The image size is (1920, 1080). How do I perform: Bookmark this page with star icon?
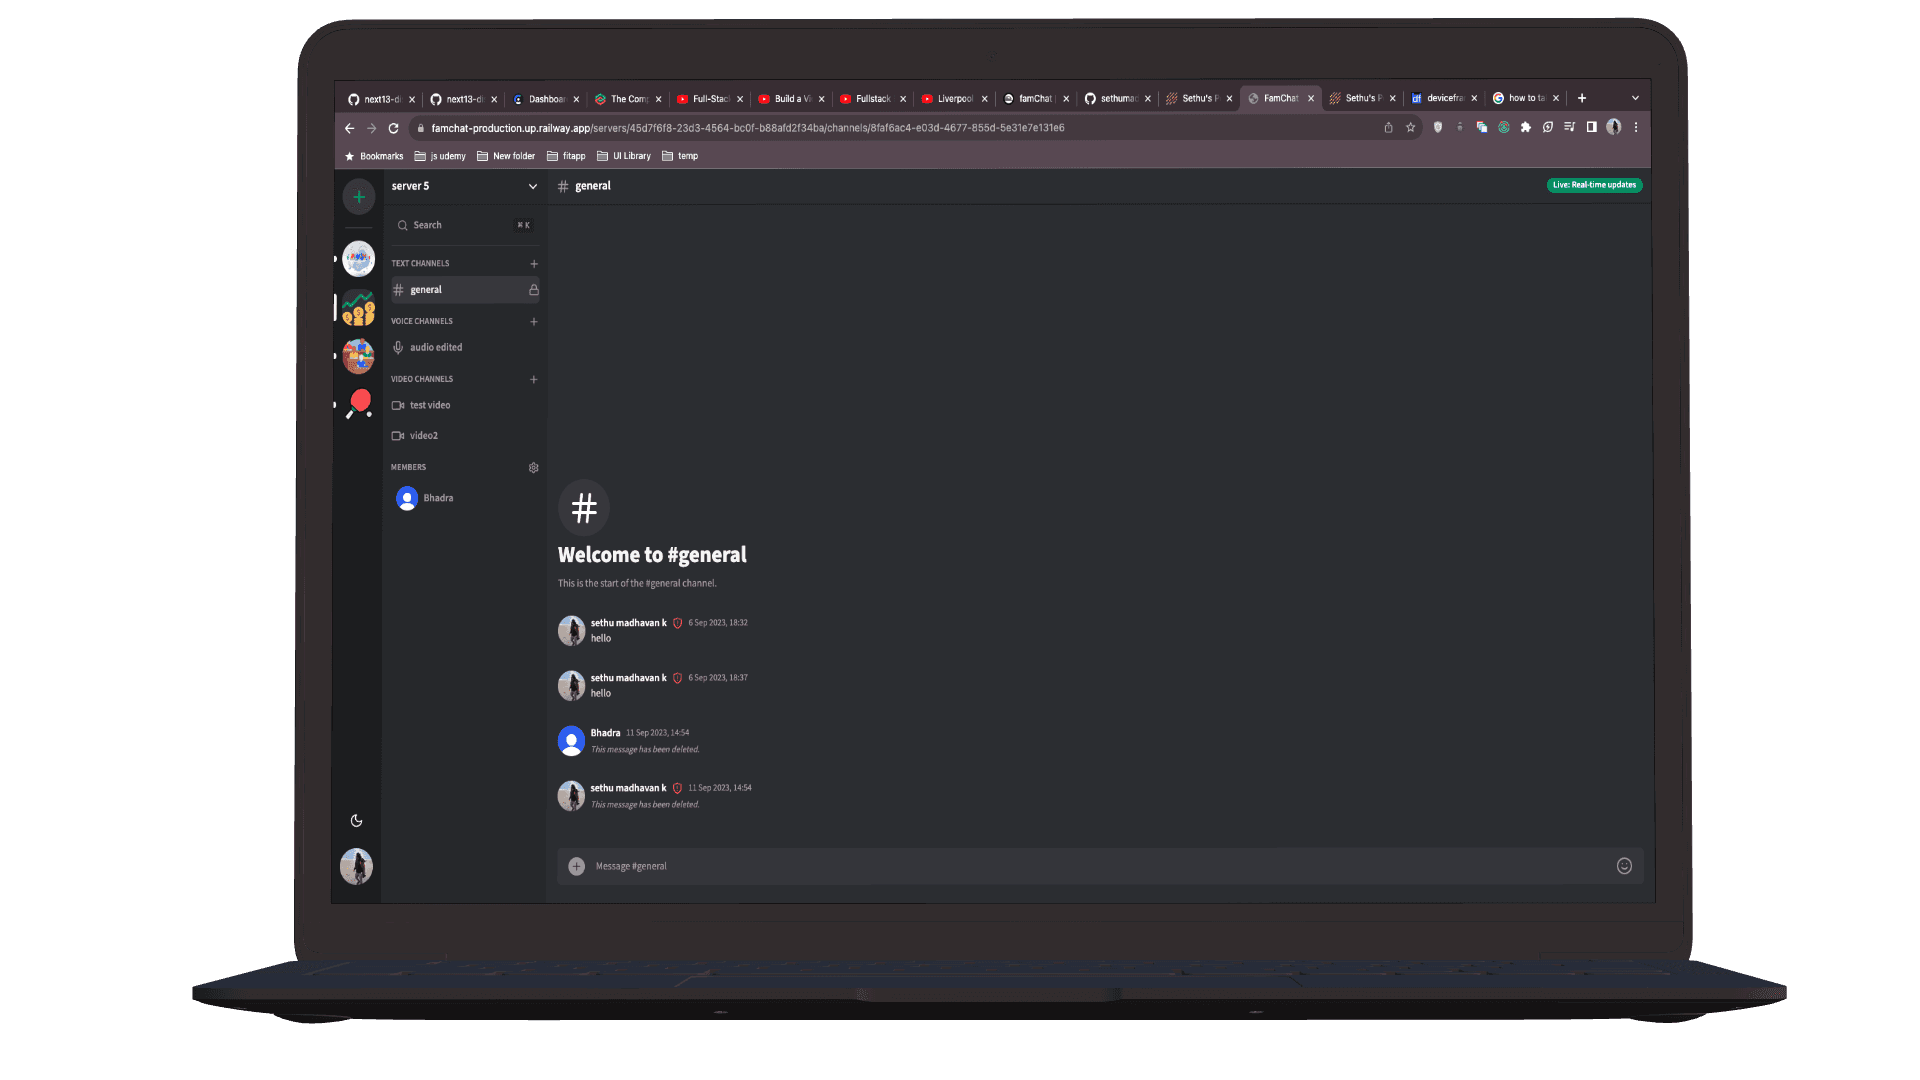pos(1410,127)
